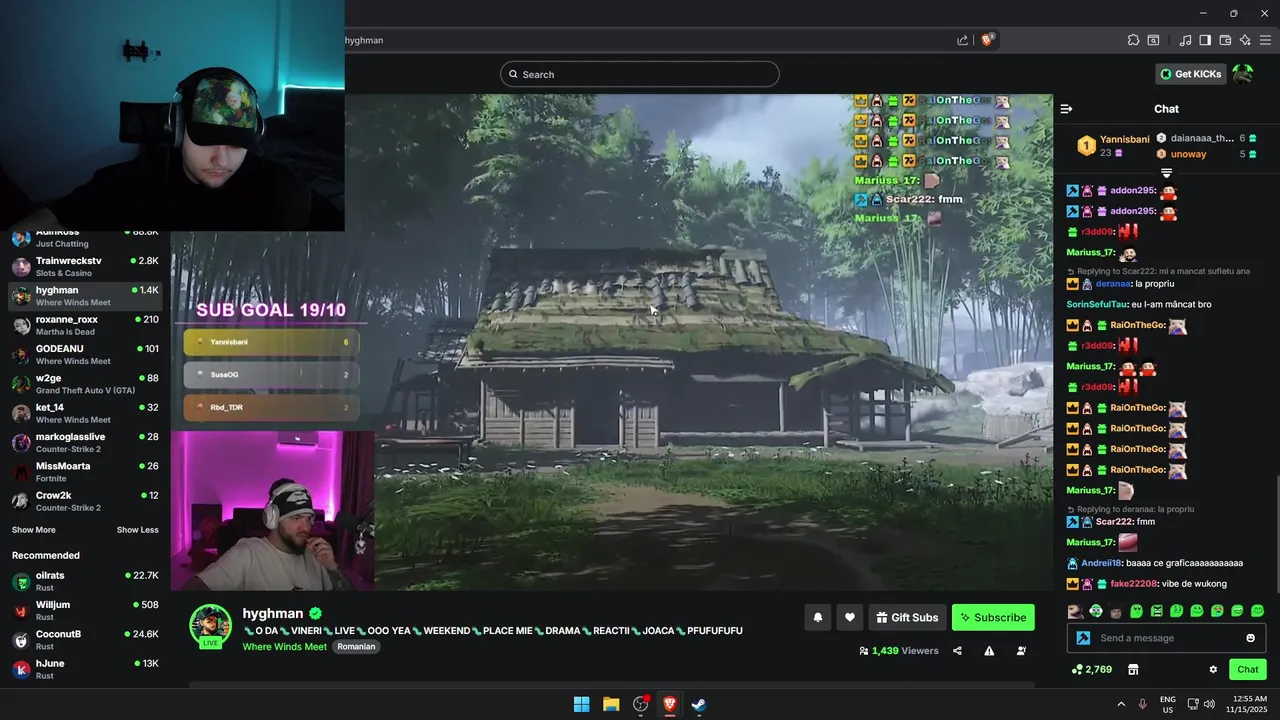Image resolution: width=1280 pixels, height=720 pixels.
Task: Click Show More in sidebar
Action: [34, 530]
